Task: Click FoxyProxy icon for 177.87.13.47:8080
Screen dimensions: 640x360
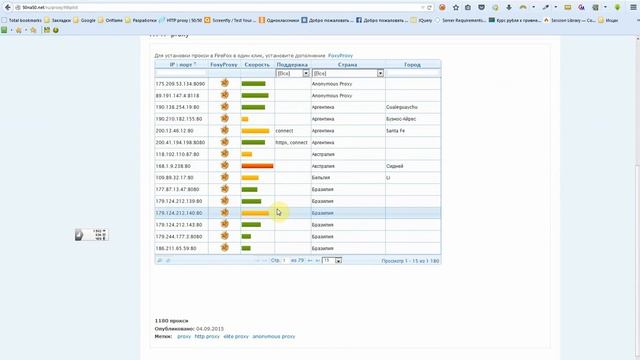Action: coord(224,189)
